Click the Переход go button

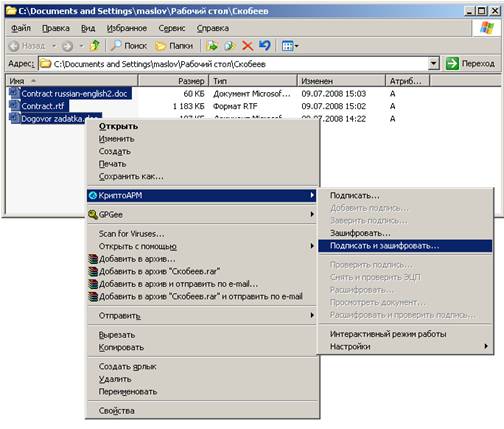470,63
